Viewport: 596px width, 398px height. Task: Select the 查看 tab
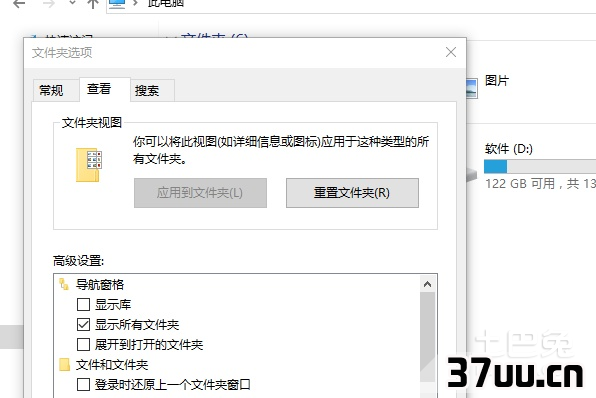105,89
